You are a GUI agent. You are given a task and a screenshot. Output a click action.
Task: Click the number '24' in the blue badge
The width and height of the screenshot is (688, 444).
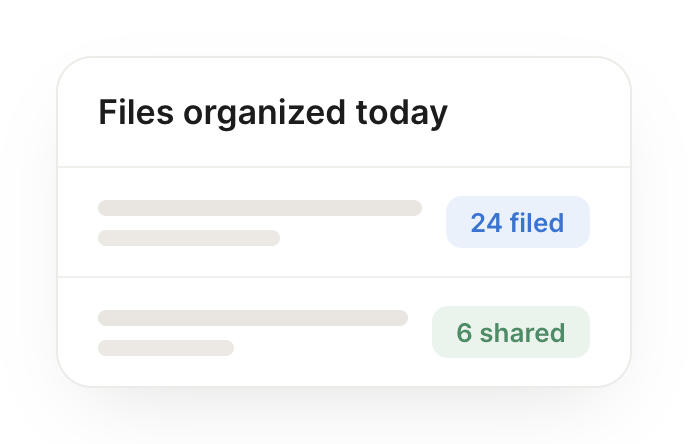click(486, 223)
